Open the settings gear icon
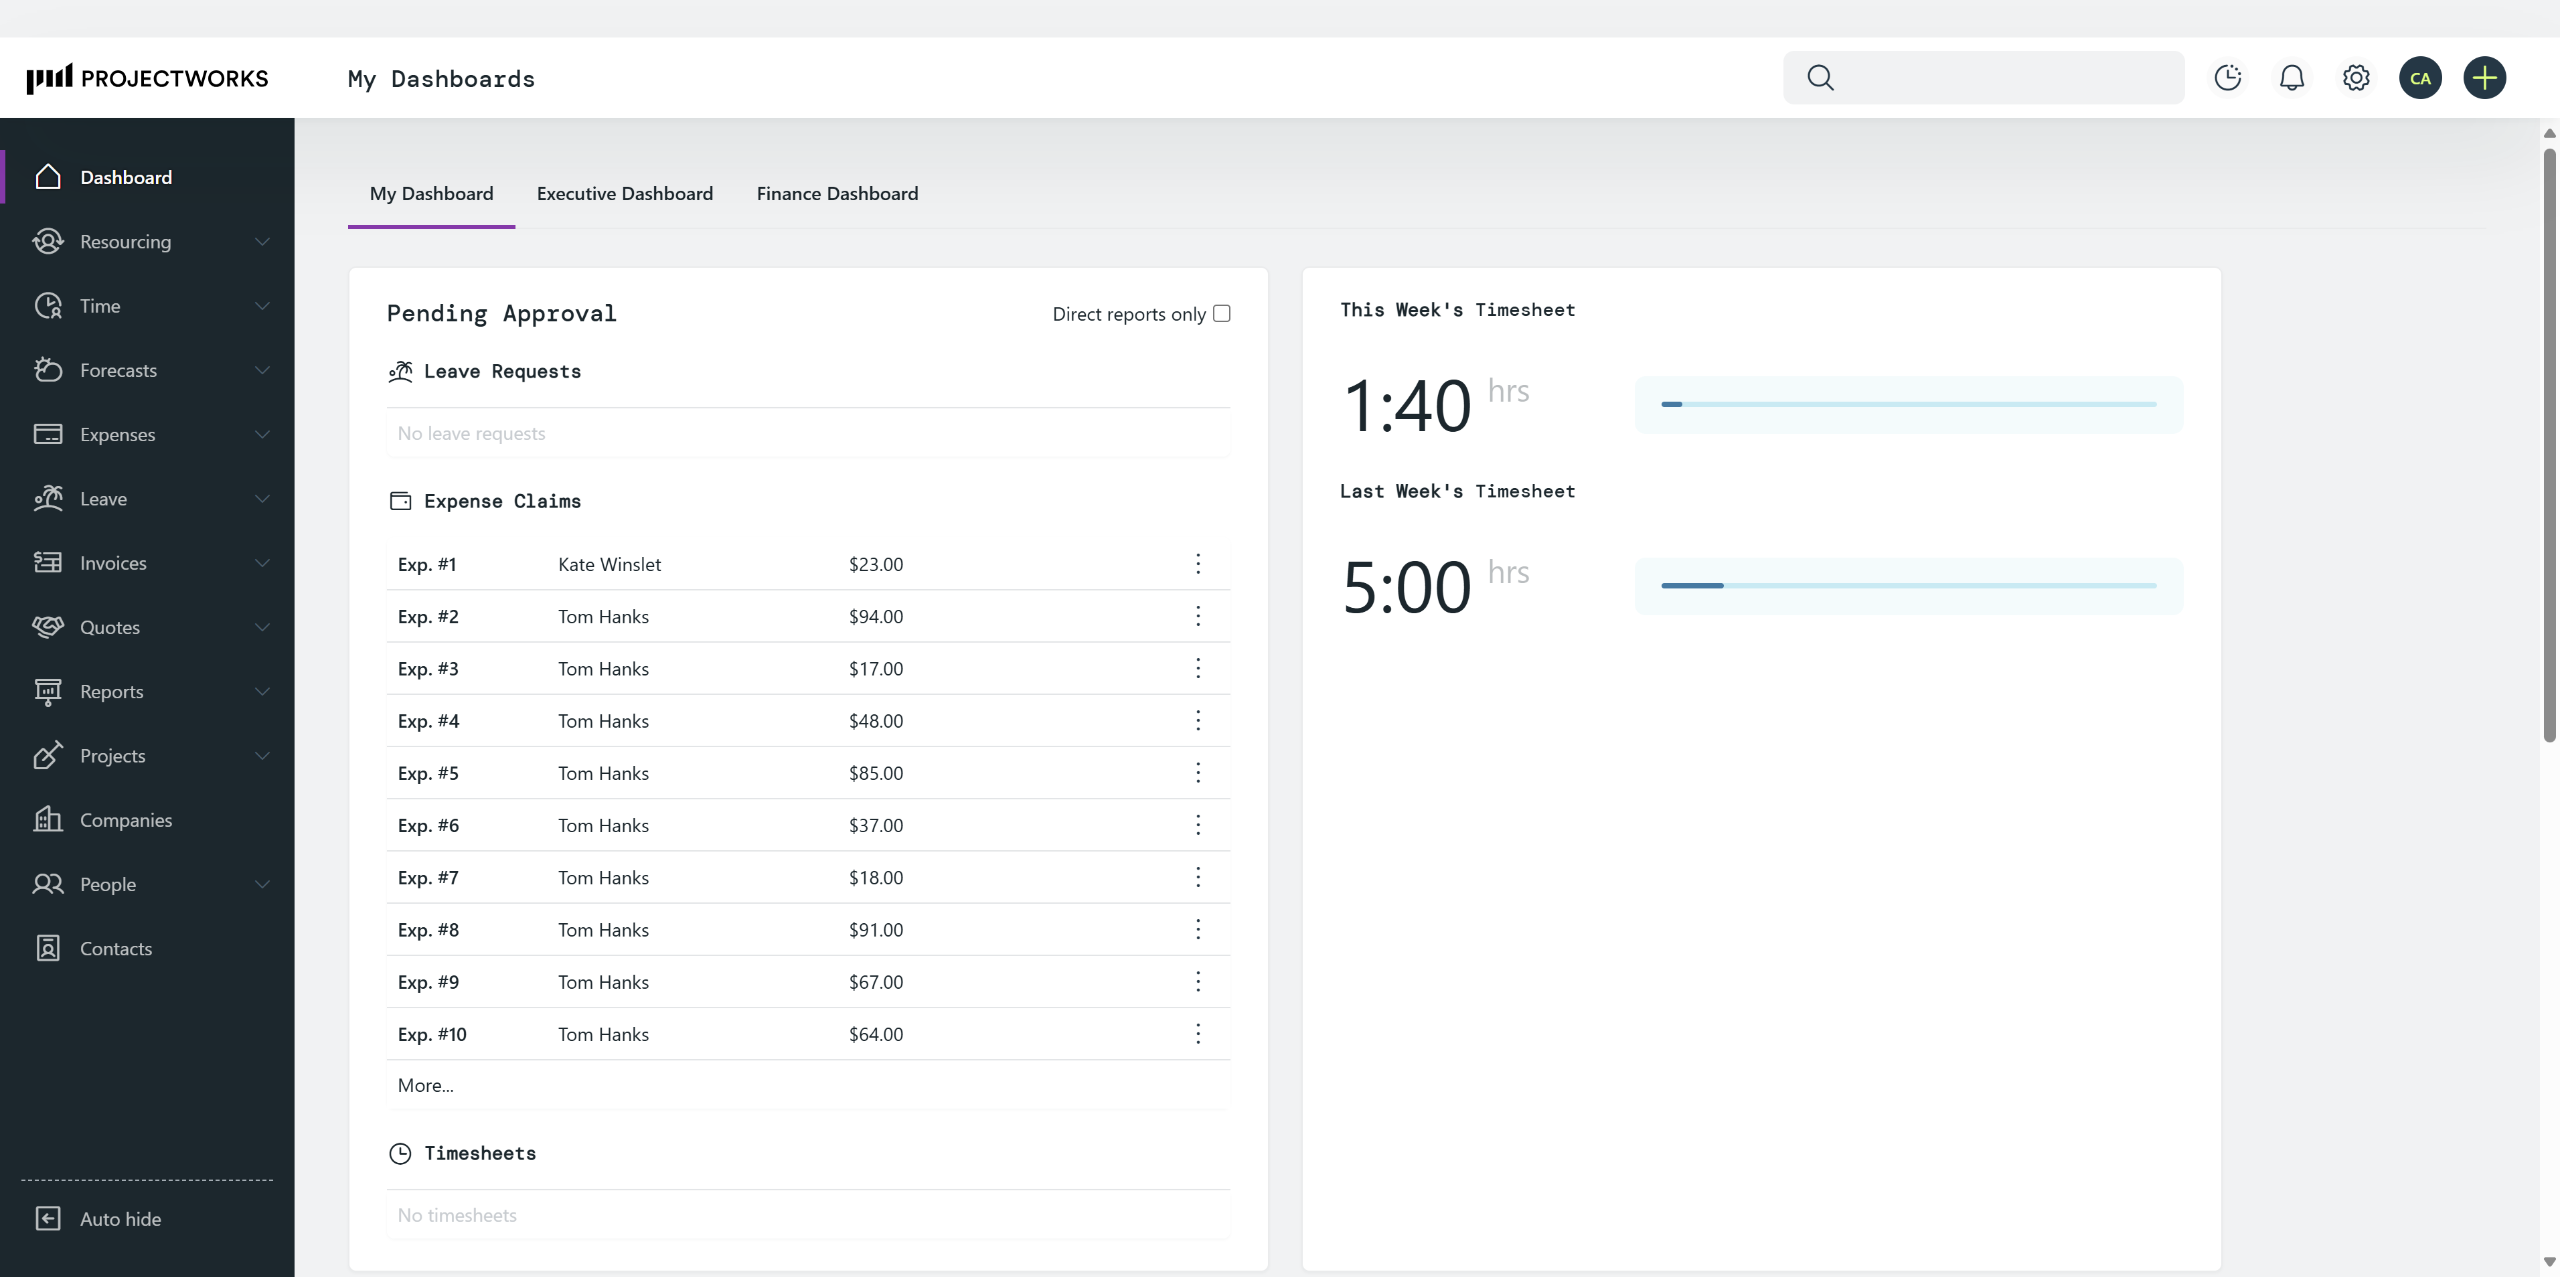The width and height of the screenshot is (2560, 1277). [2356, 78]
